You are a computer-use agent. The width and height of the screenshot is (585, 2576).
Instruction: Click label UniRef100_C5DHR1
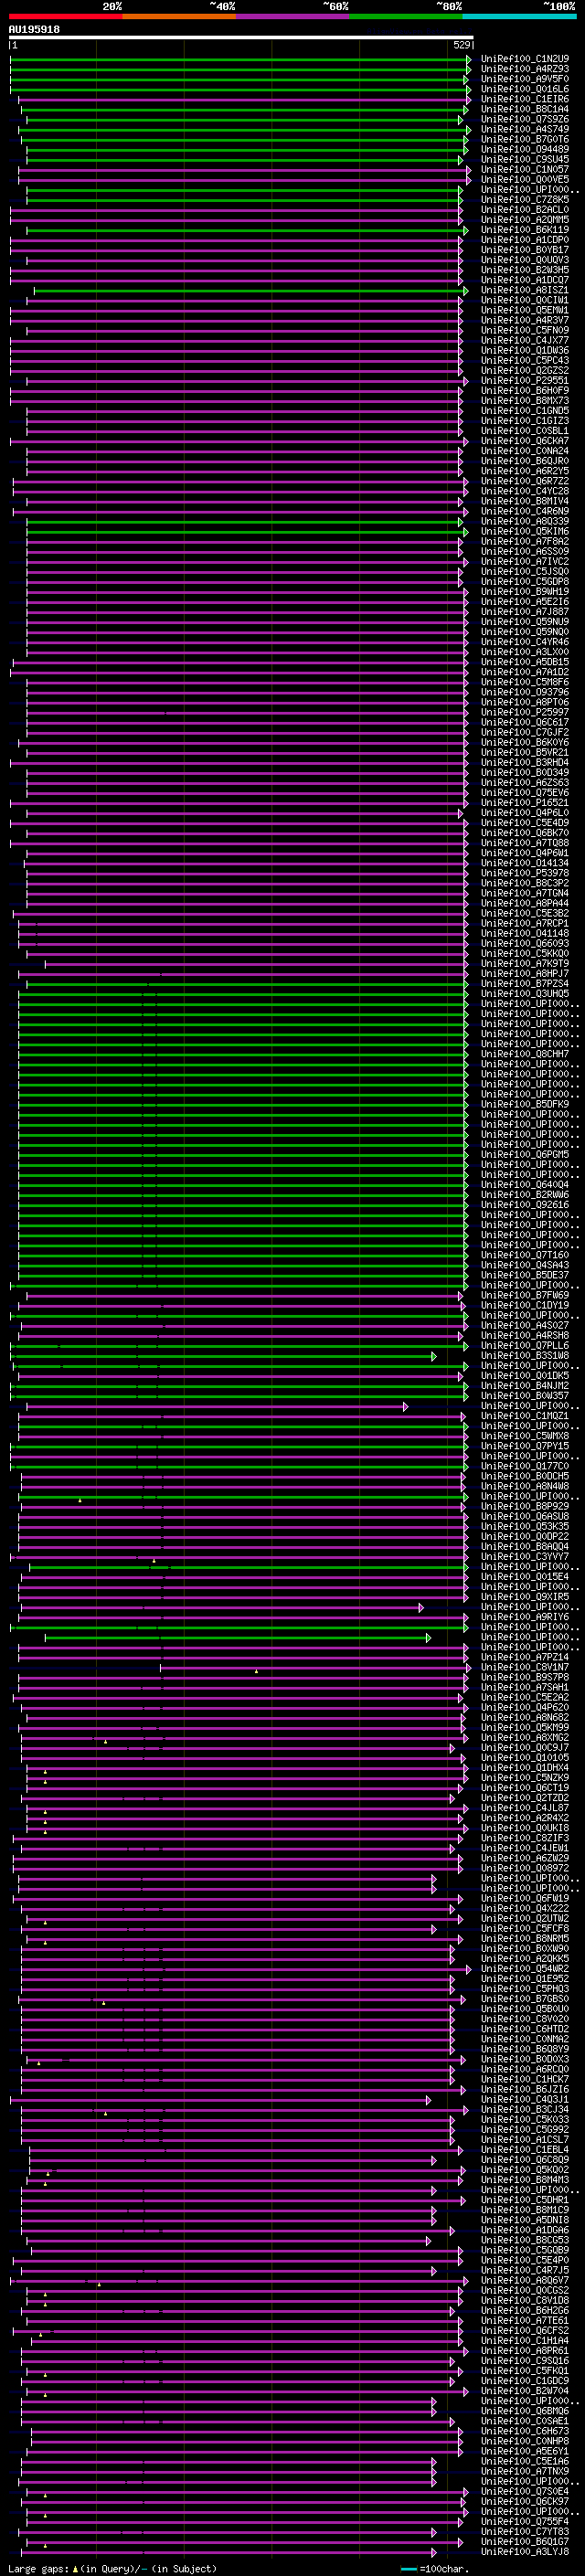(x=525, y=2200)
